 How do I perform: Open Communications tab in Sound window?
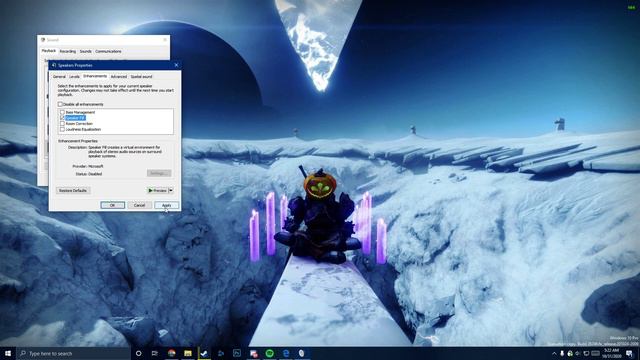tap(108, 51)
